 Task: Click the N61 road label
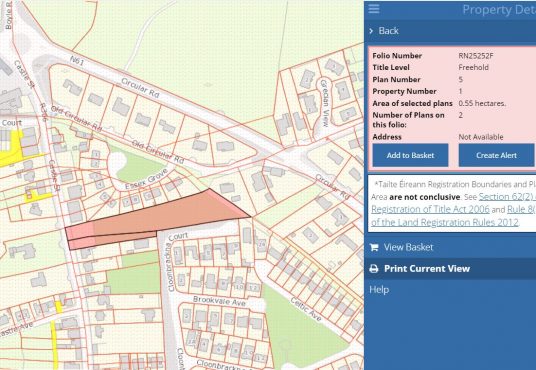click(x=77, y=61)
